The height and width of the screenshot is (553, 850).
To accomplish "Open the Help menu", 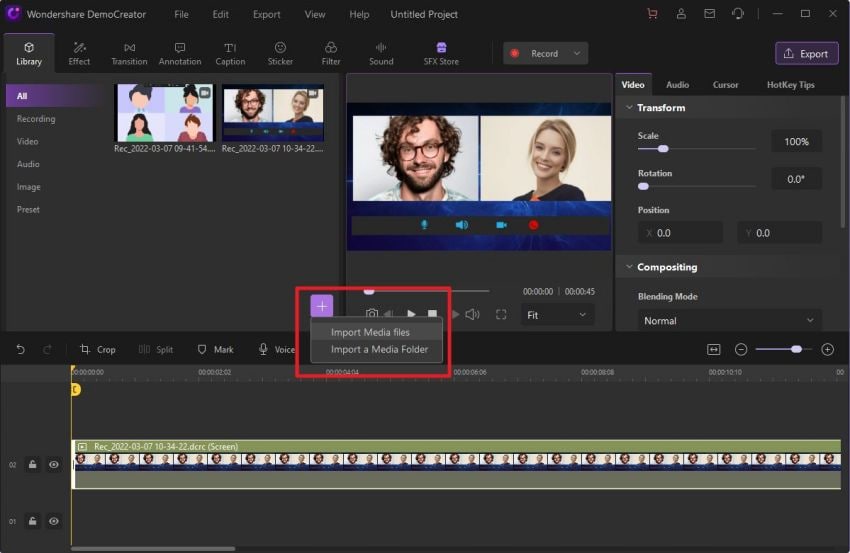I will point(359,15).
